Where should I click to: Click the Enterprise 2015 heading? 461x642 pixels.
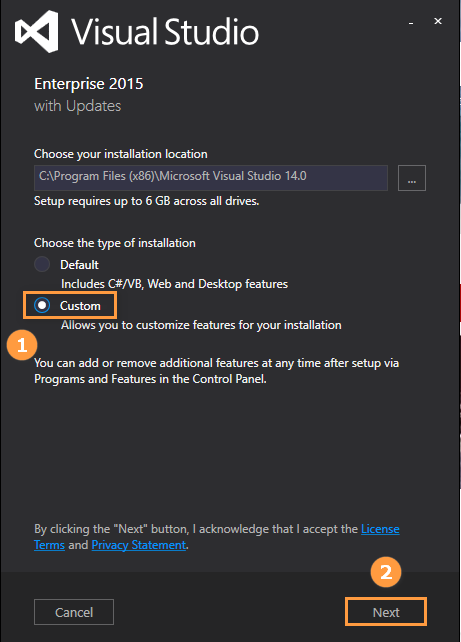point(89,84)
